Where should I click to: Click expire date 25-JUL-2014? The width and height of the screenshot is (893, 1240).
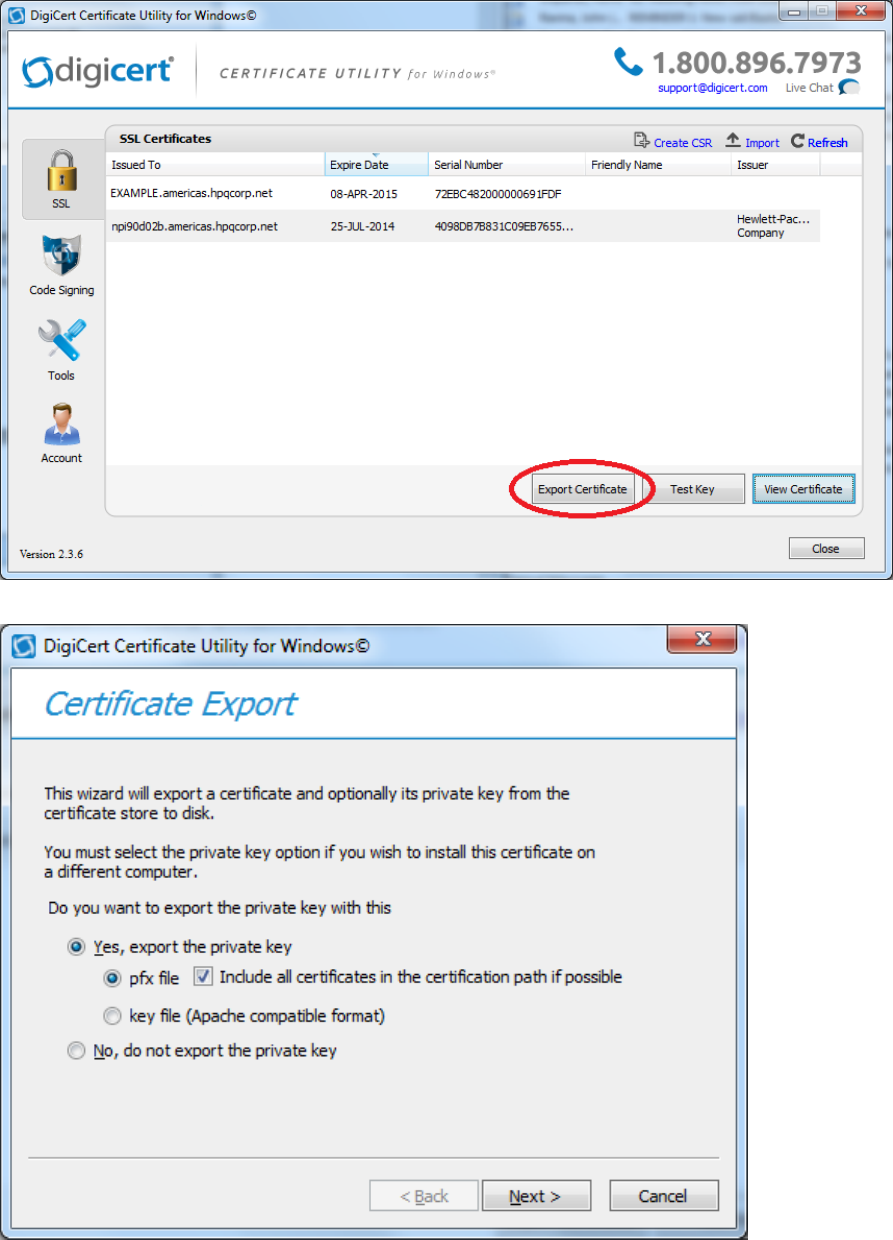click(x=362, y=227)
